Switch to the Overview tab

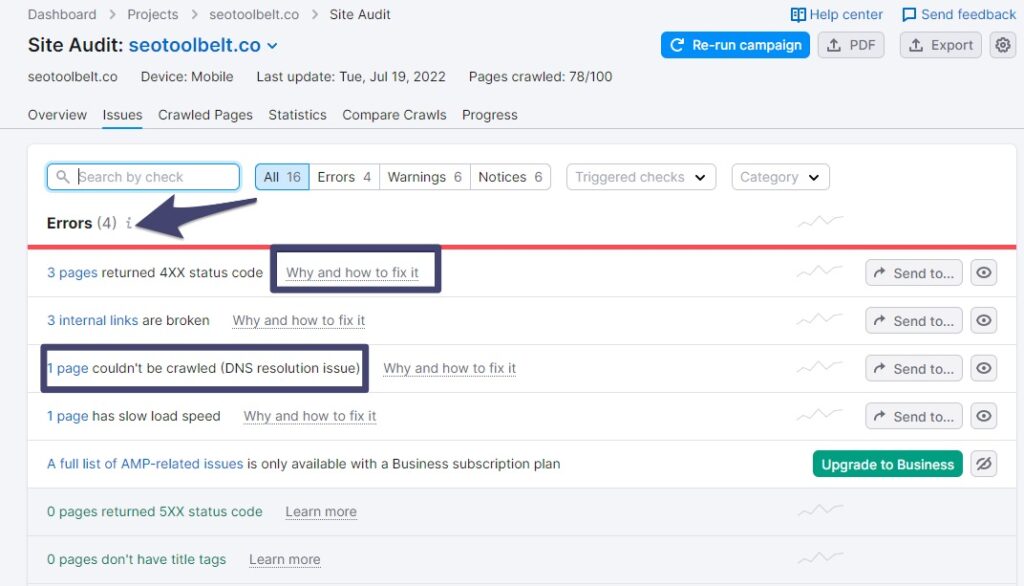pos(57,115)
